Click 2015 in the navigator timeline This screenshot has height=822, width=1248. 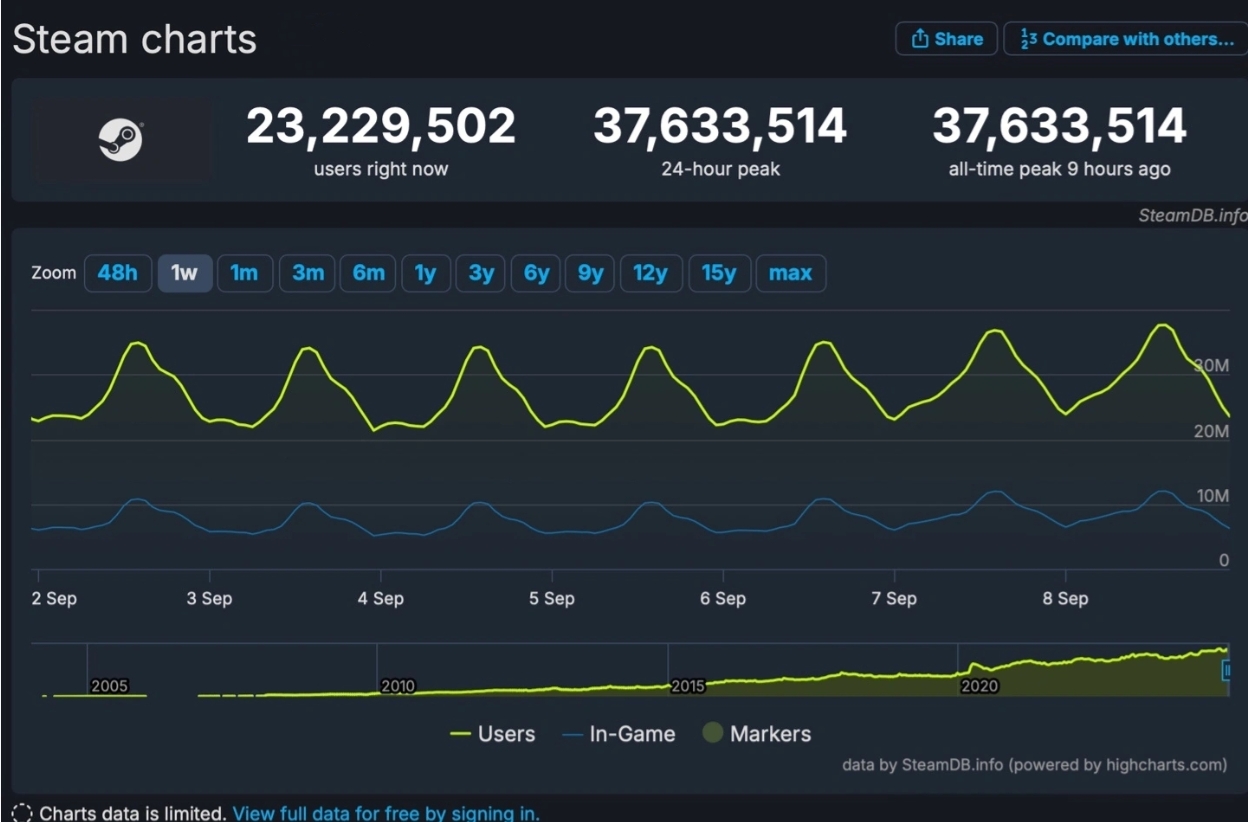[x=688, y=686]
